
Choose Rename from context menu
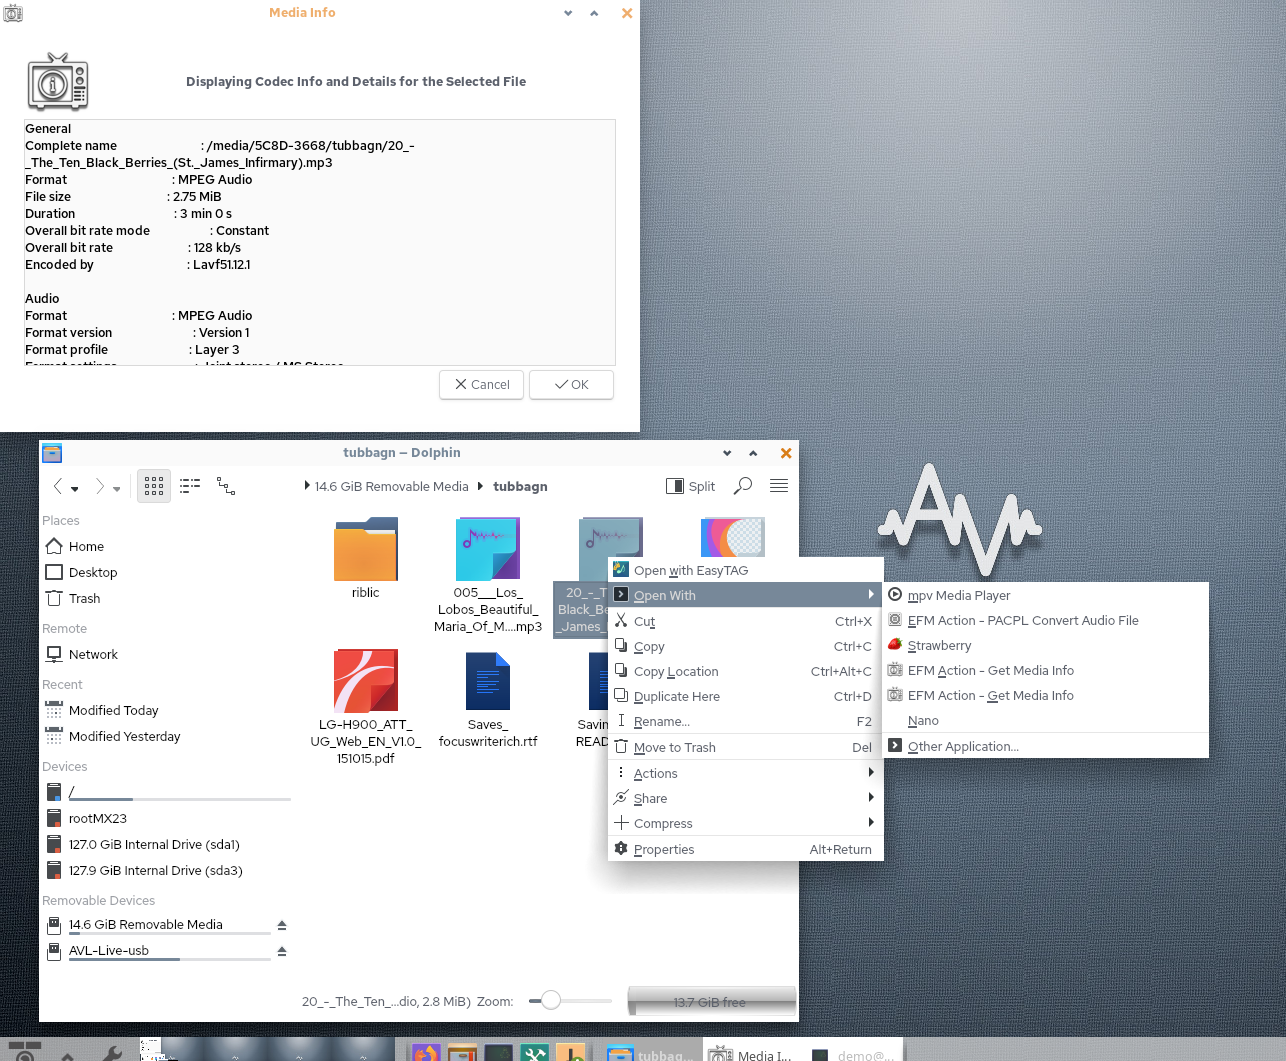click(745, 721)
